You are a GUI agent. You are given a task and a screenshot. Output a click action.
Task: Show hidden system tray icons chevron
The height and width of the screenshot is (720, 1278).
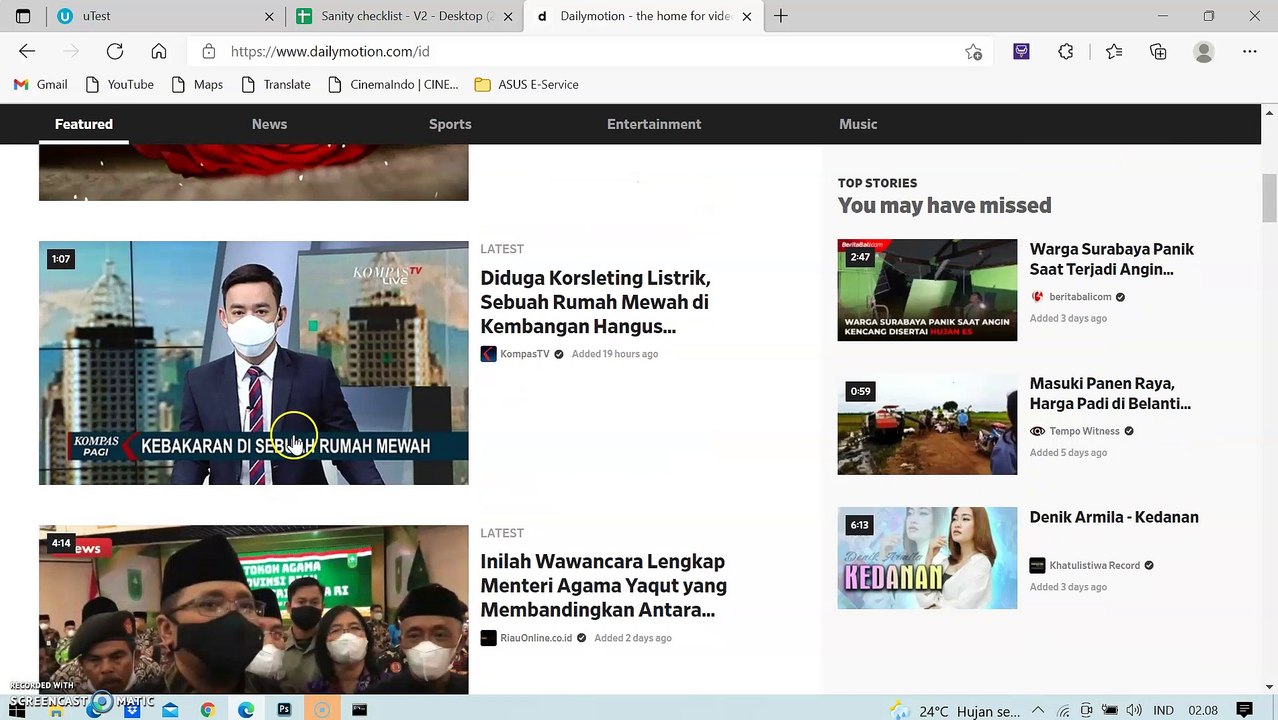pyautogui.click(x=1040, y=711)
